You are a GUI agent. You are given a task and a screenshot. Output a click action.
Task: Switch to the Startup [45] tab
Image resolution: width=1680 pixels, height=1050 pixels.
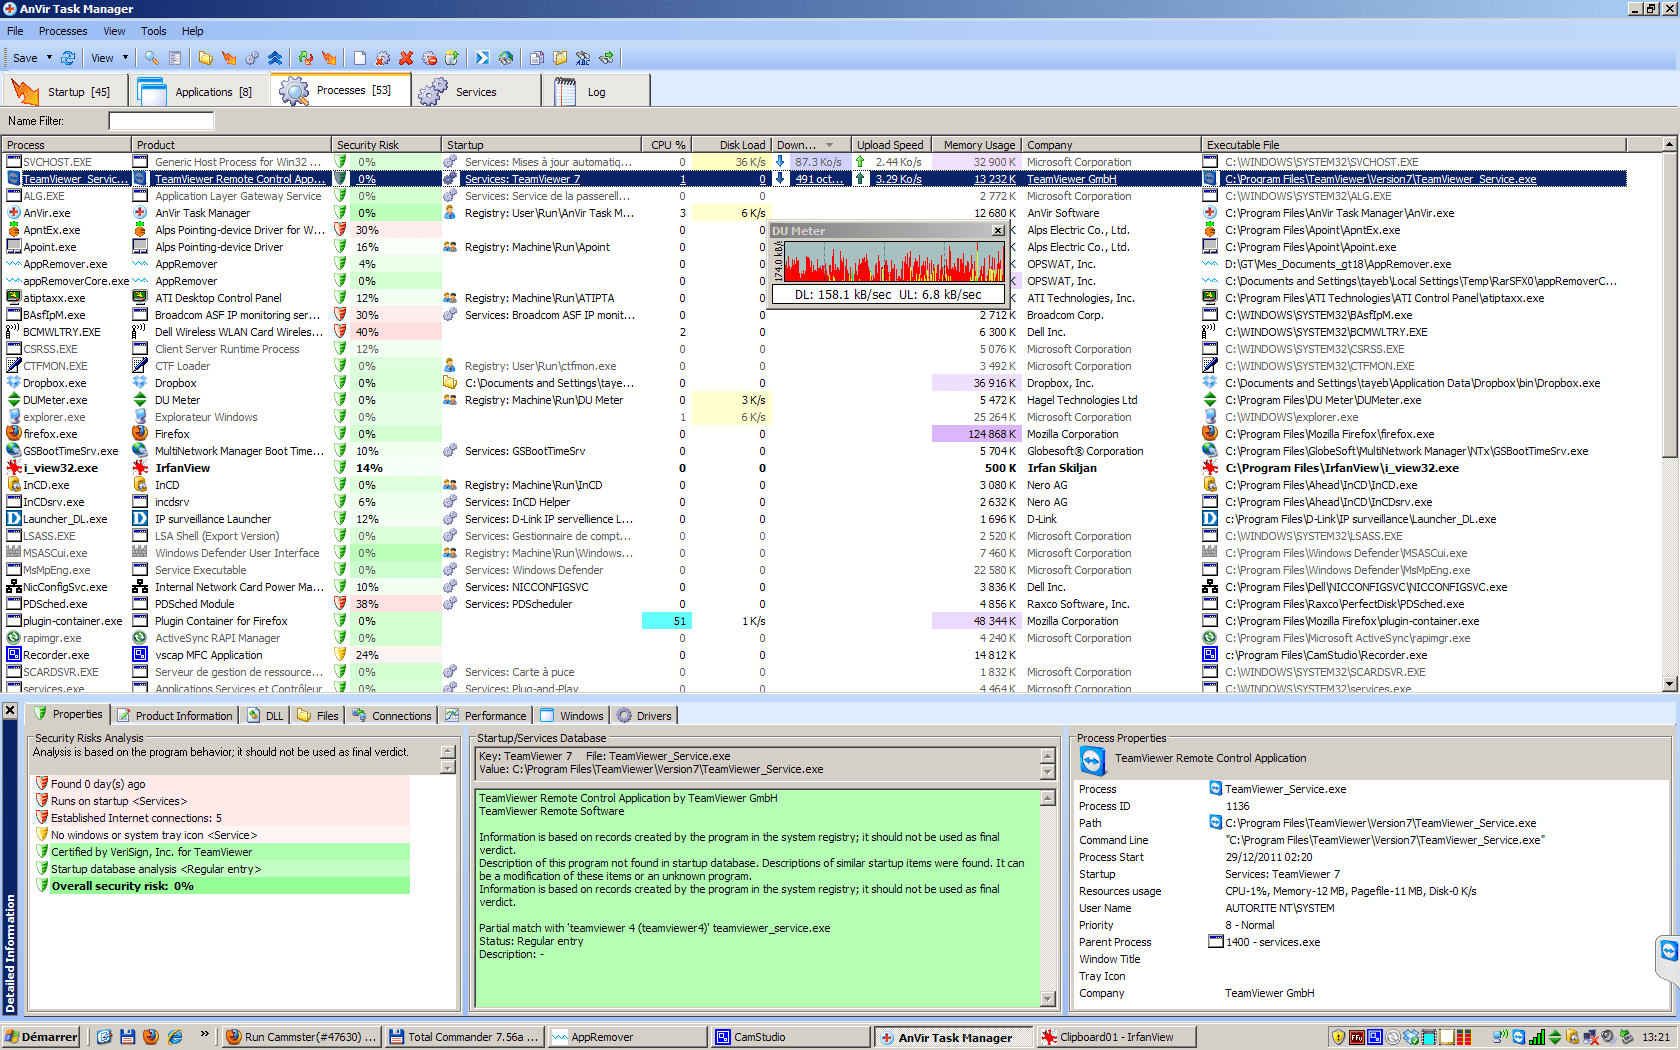66,91
